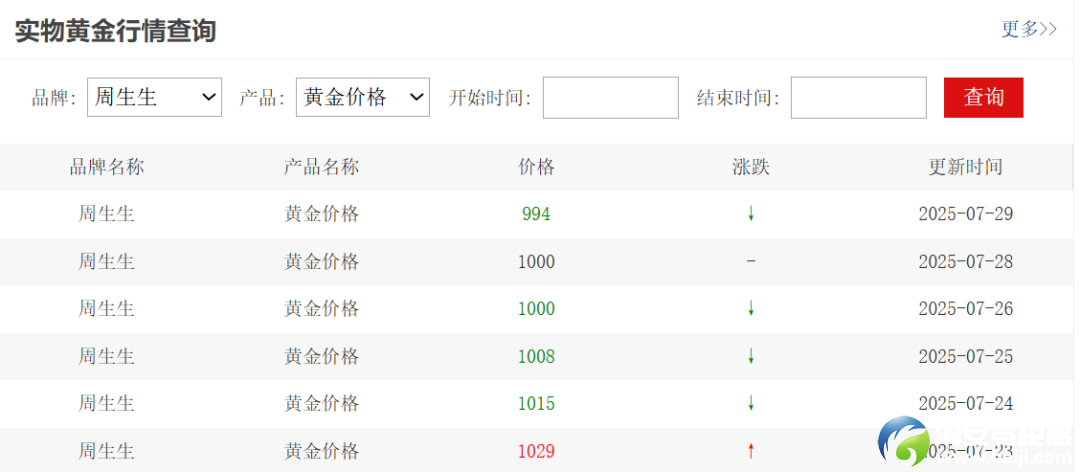Click the green price 1000 in the 2025-07-26 row

(x=537, y=309)
